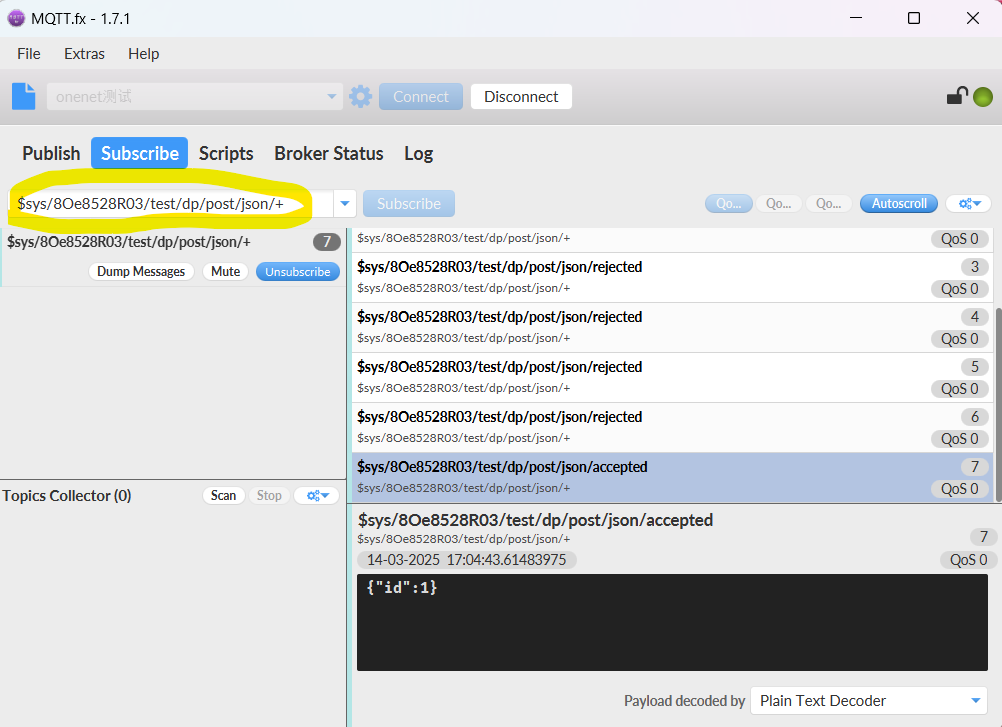1002x727 pixels.
Task: Open message list settings gear dropdown
Action: tap(968, 204)
